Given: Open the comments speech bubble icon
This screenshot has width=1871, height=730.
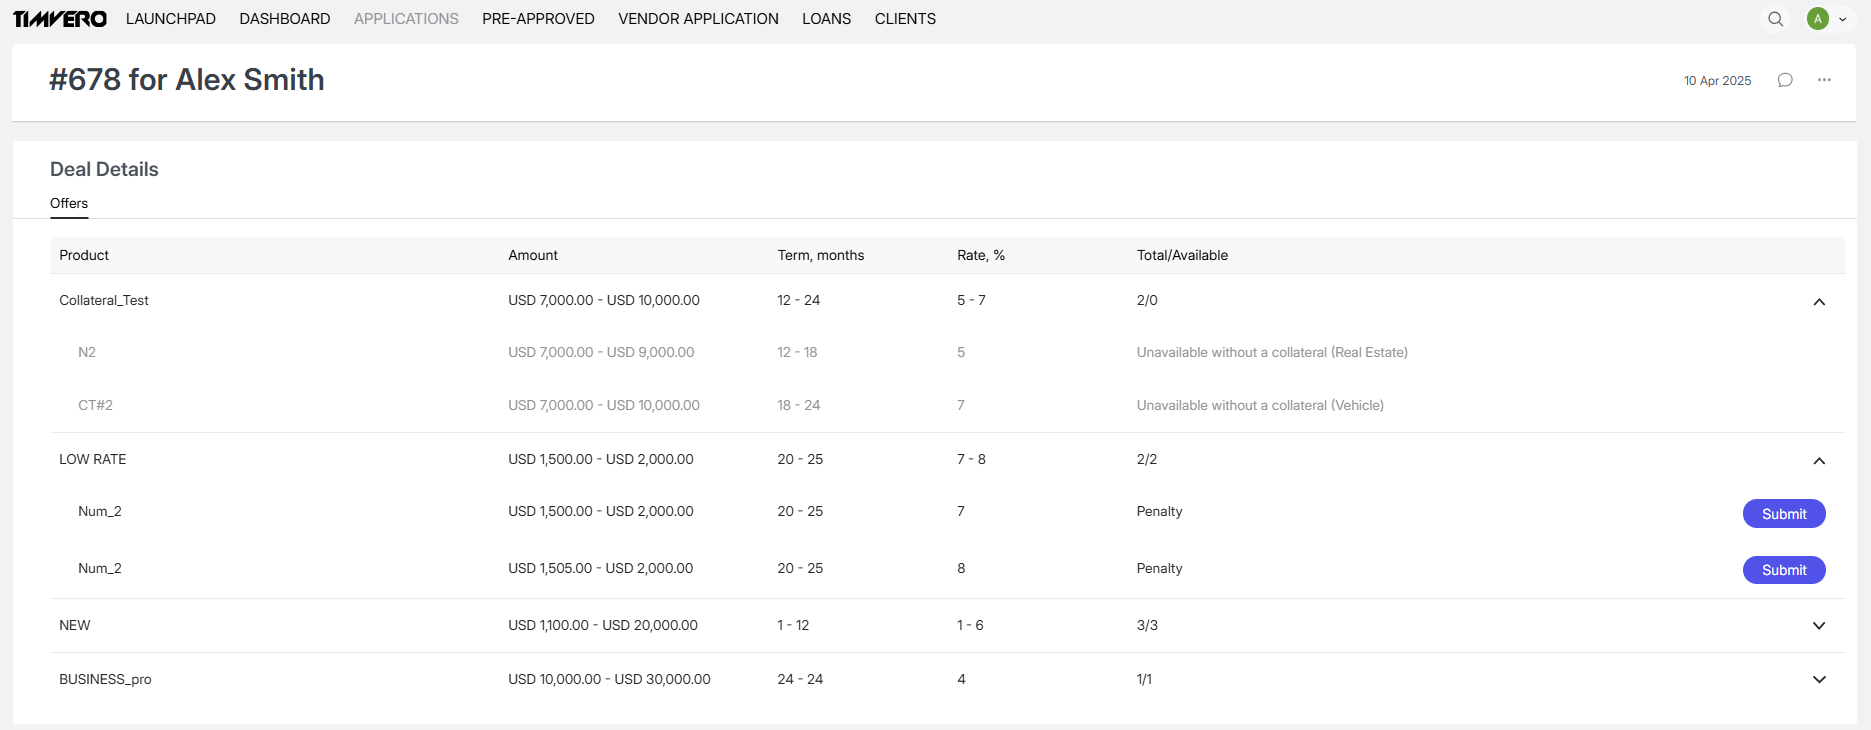Looking at the screenshot, I should pyautogui.click(x=1785, y=80).
